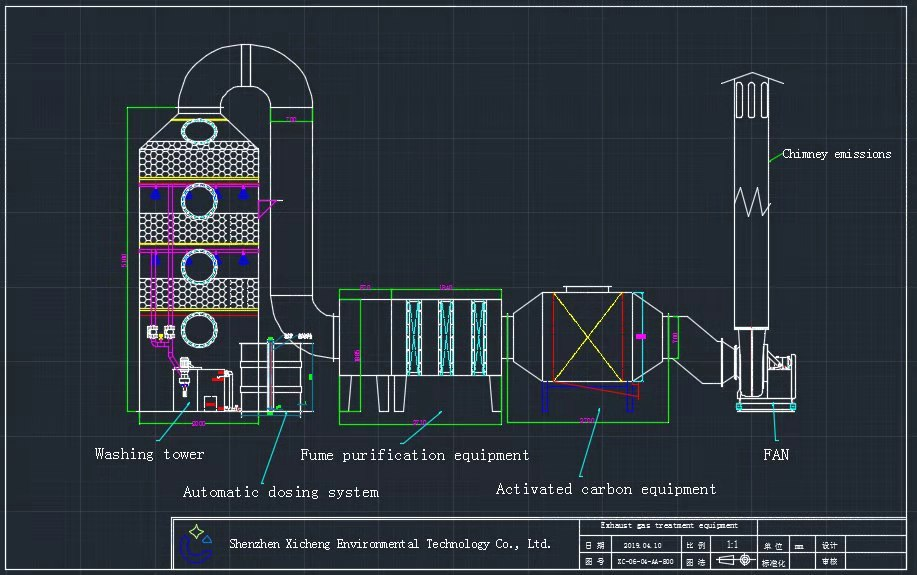Viewport: 917px width, 575px height.
Task: Select the 'Exhaust gas treatment equipment' title cell
Action: pos(669,526)
